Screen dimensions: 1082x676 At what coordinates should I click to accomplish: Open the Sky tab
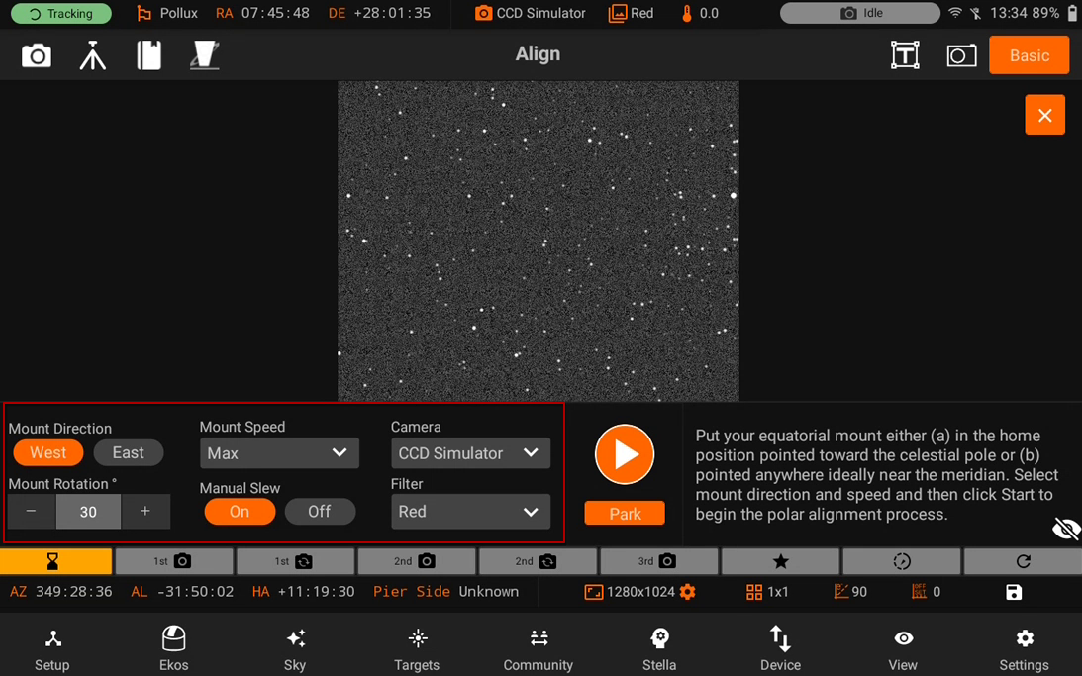tap(295, 650)
